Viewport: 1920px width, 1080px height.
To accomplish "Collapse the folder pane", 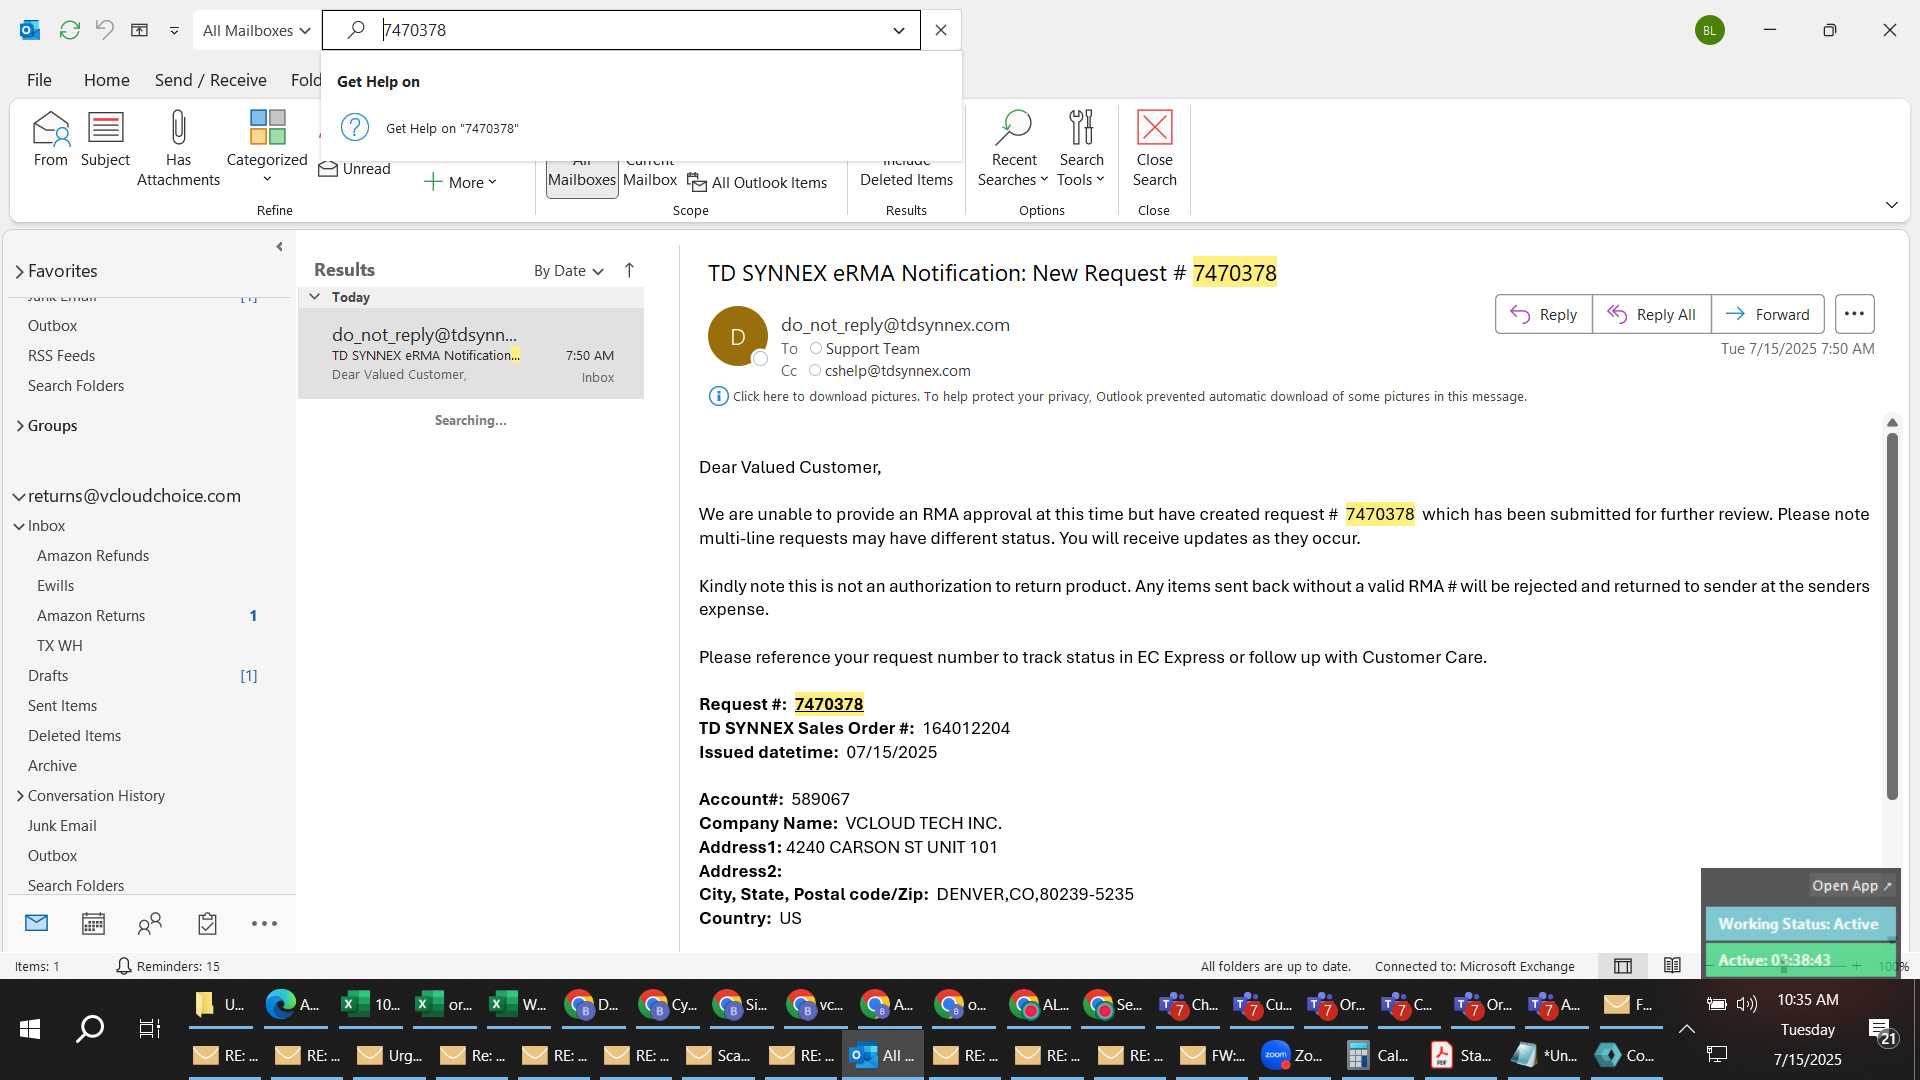I will 279,247.
